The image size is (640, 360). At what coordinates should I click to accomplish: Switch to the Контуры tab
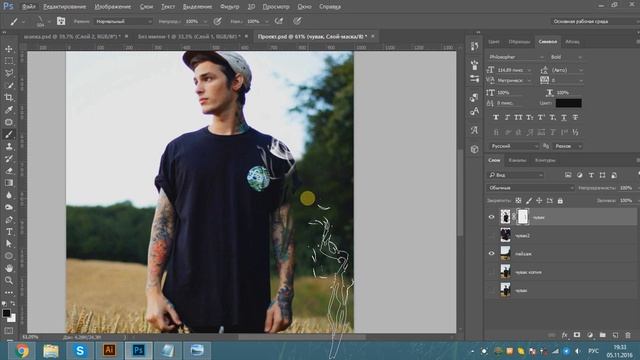pyautogui.click(x=545, y=160)
